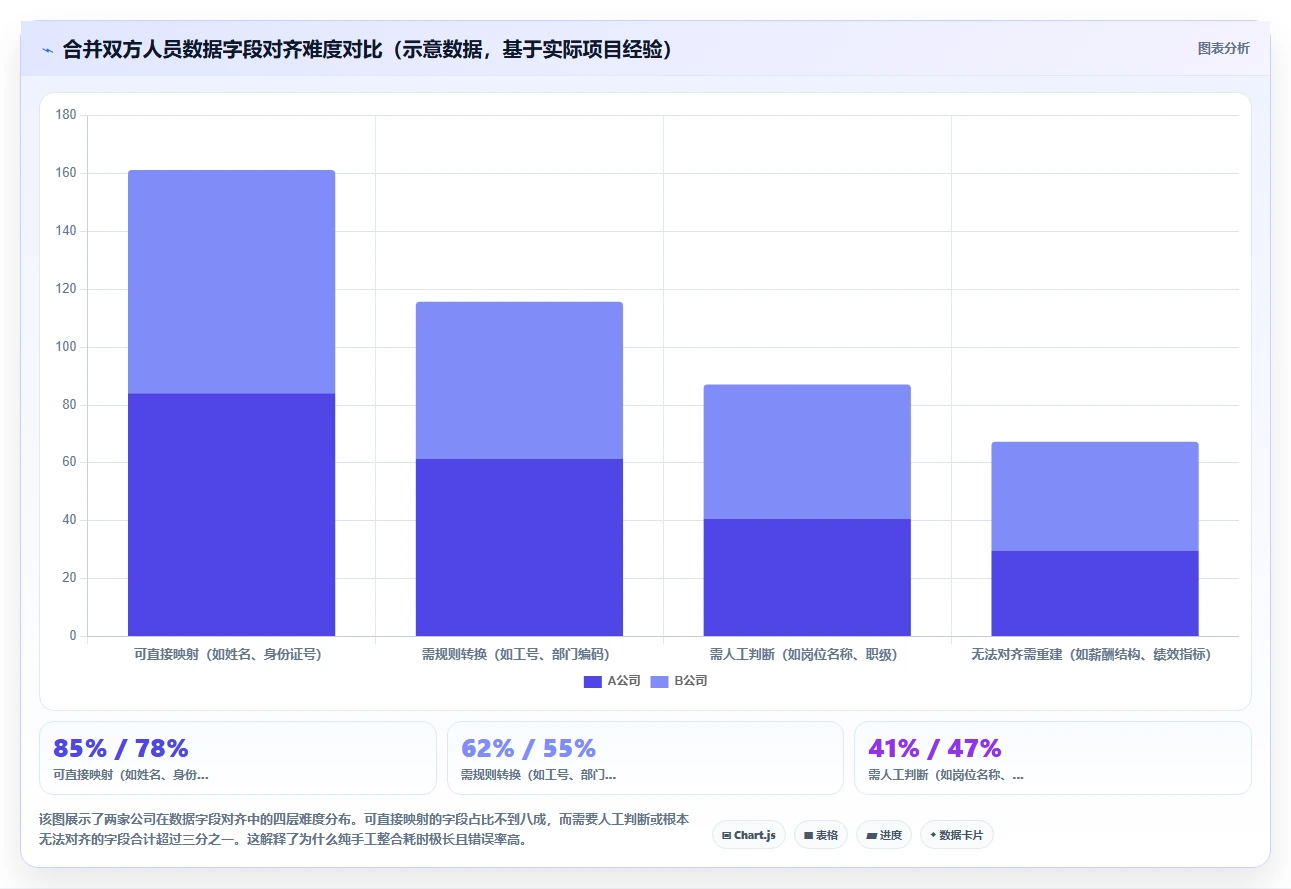Click B公司 bar segment for 无法对齐需重建
Viewport: 1291px width, 889px height.
pos(1095,496)
